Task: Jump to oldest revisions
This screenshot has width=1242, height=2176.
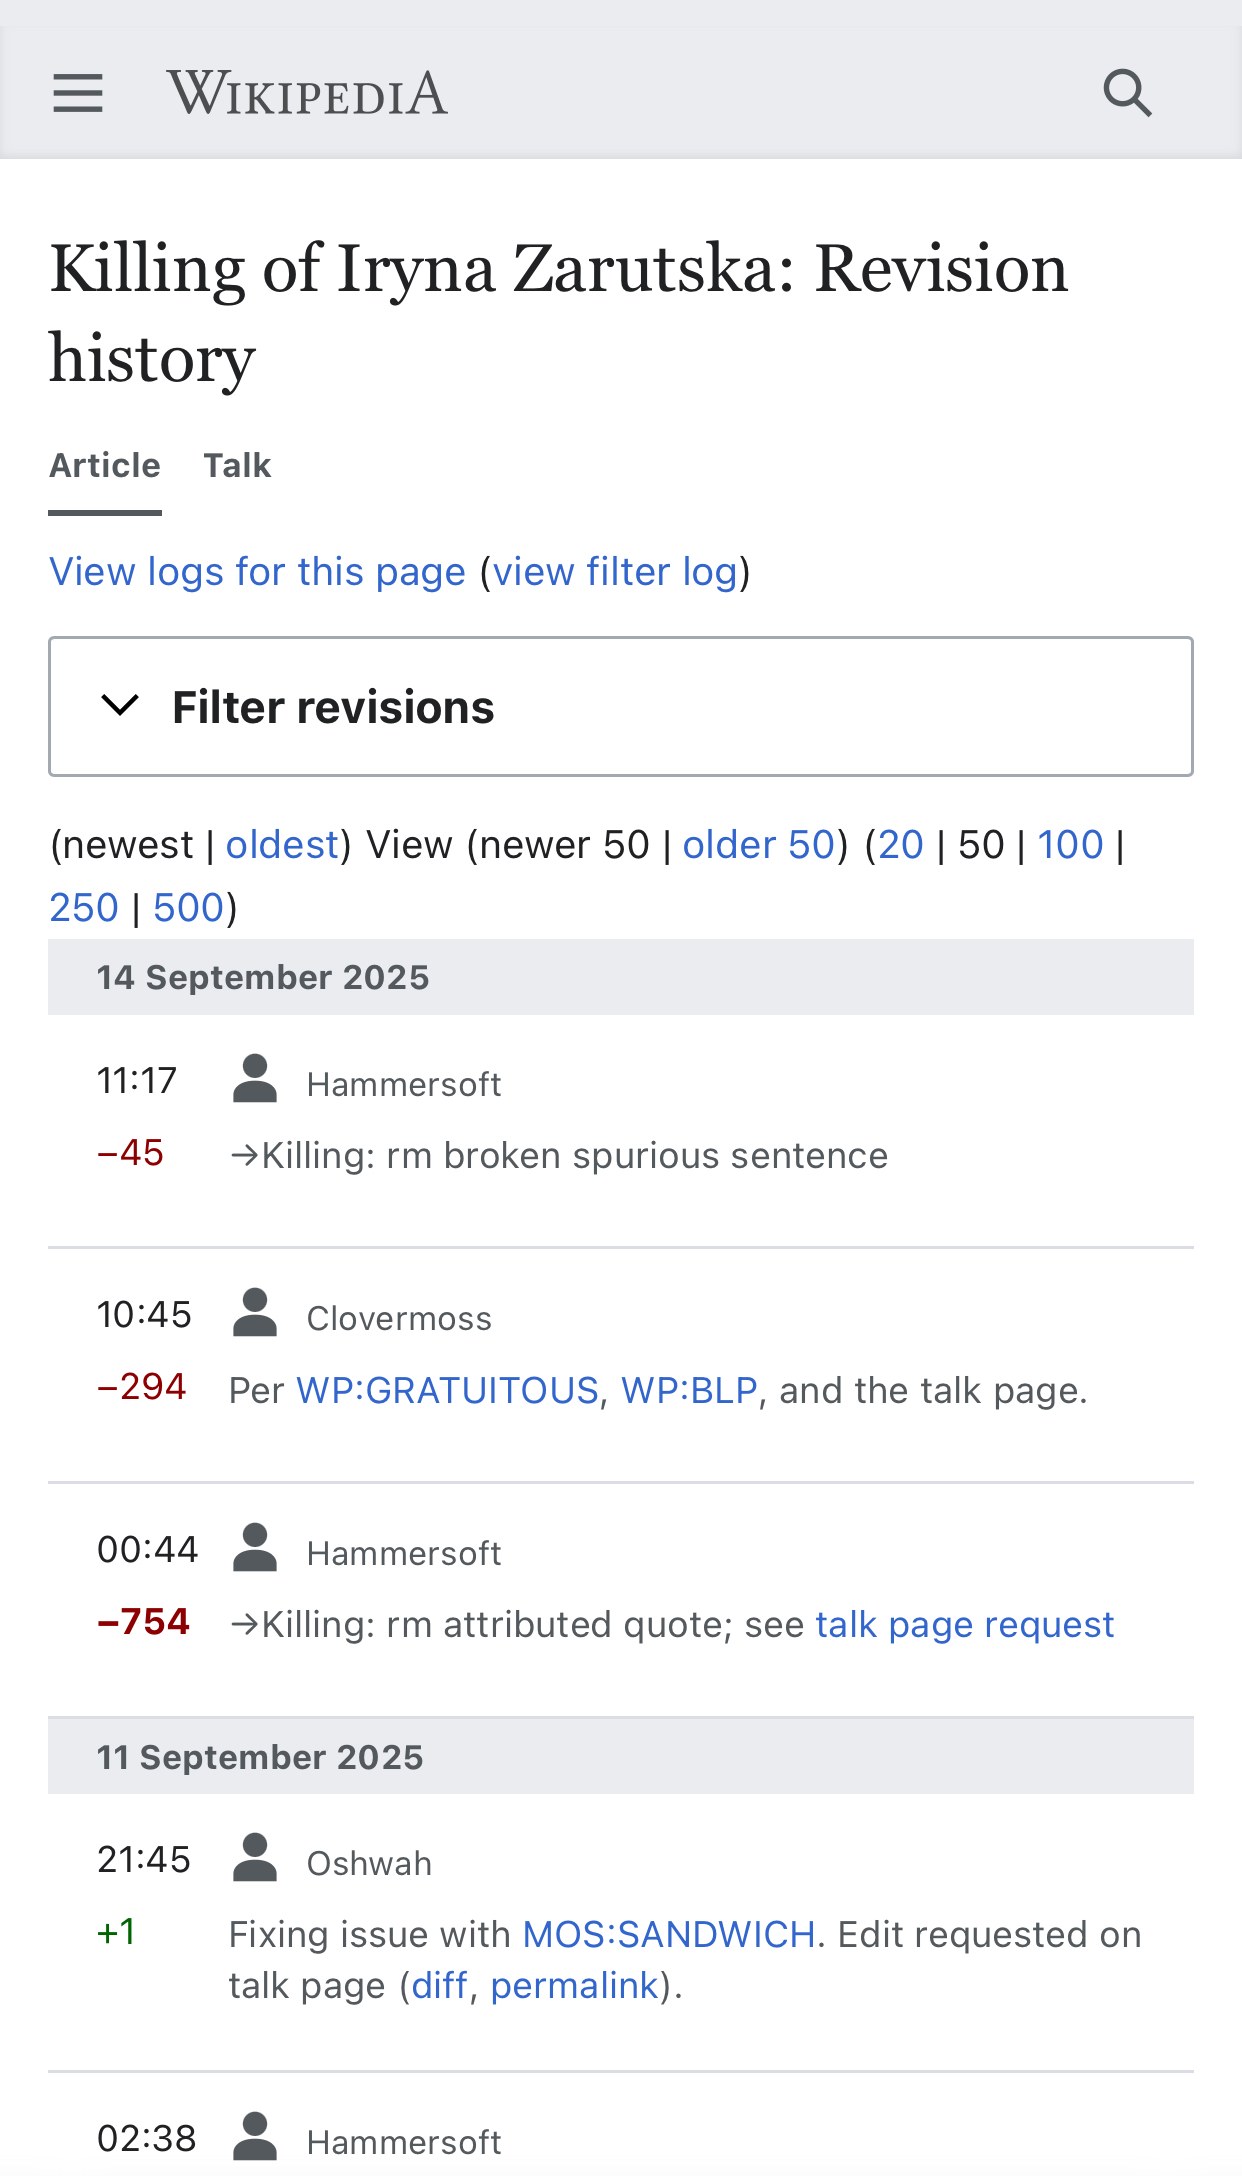Action: (283, 845)
